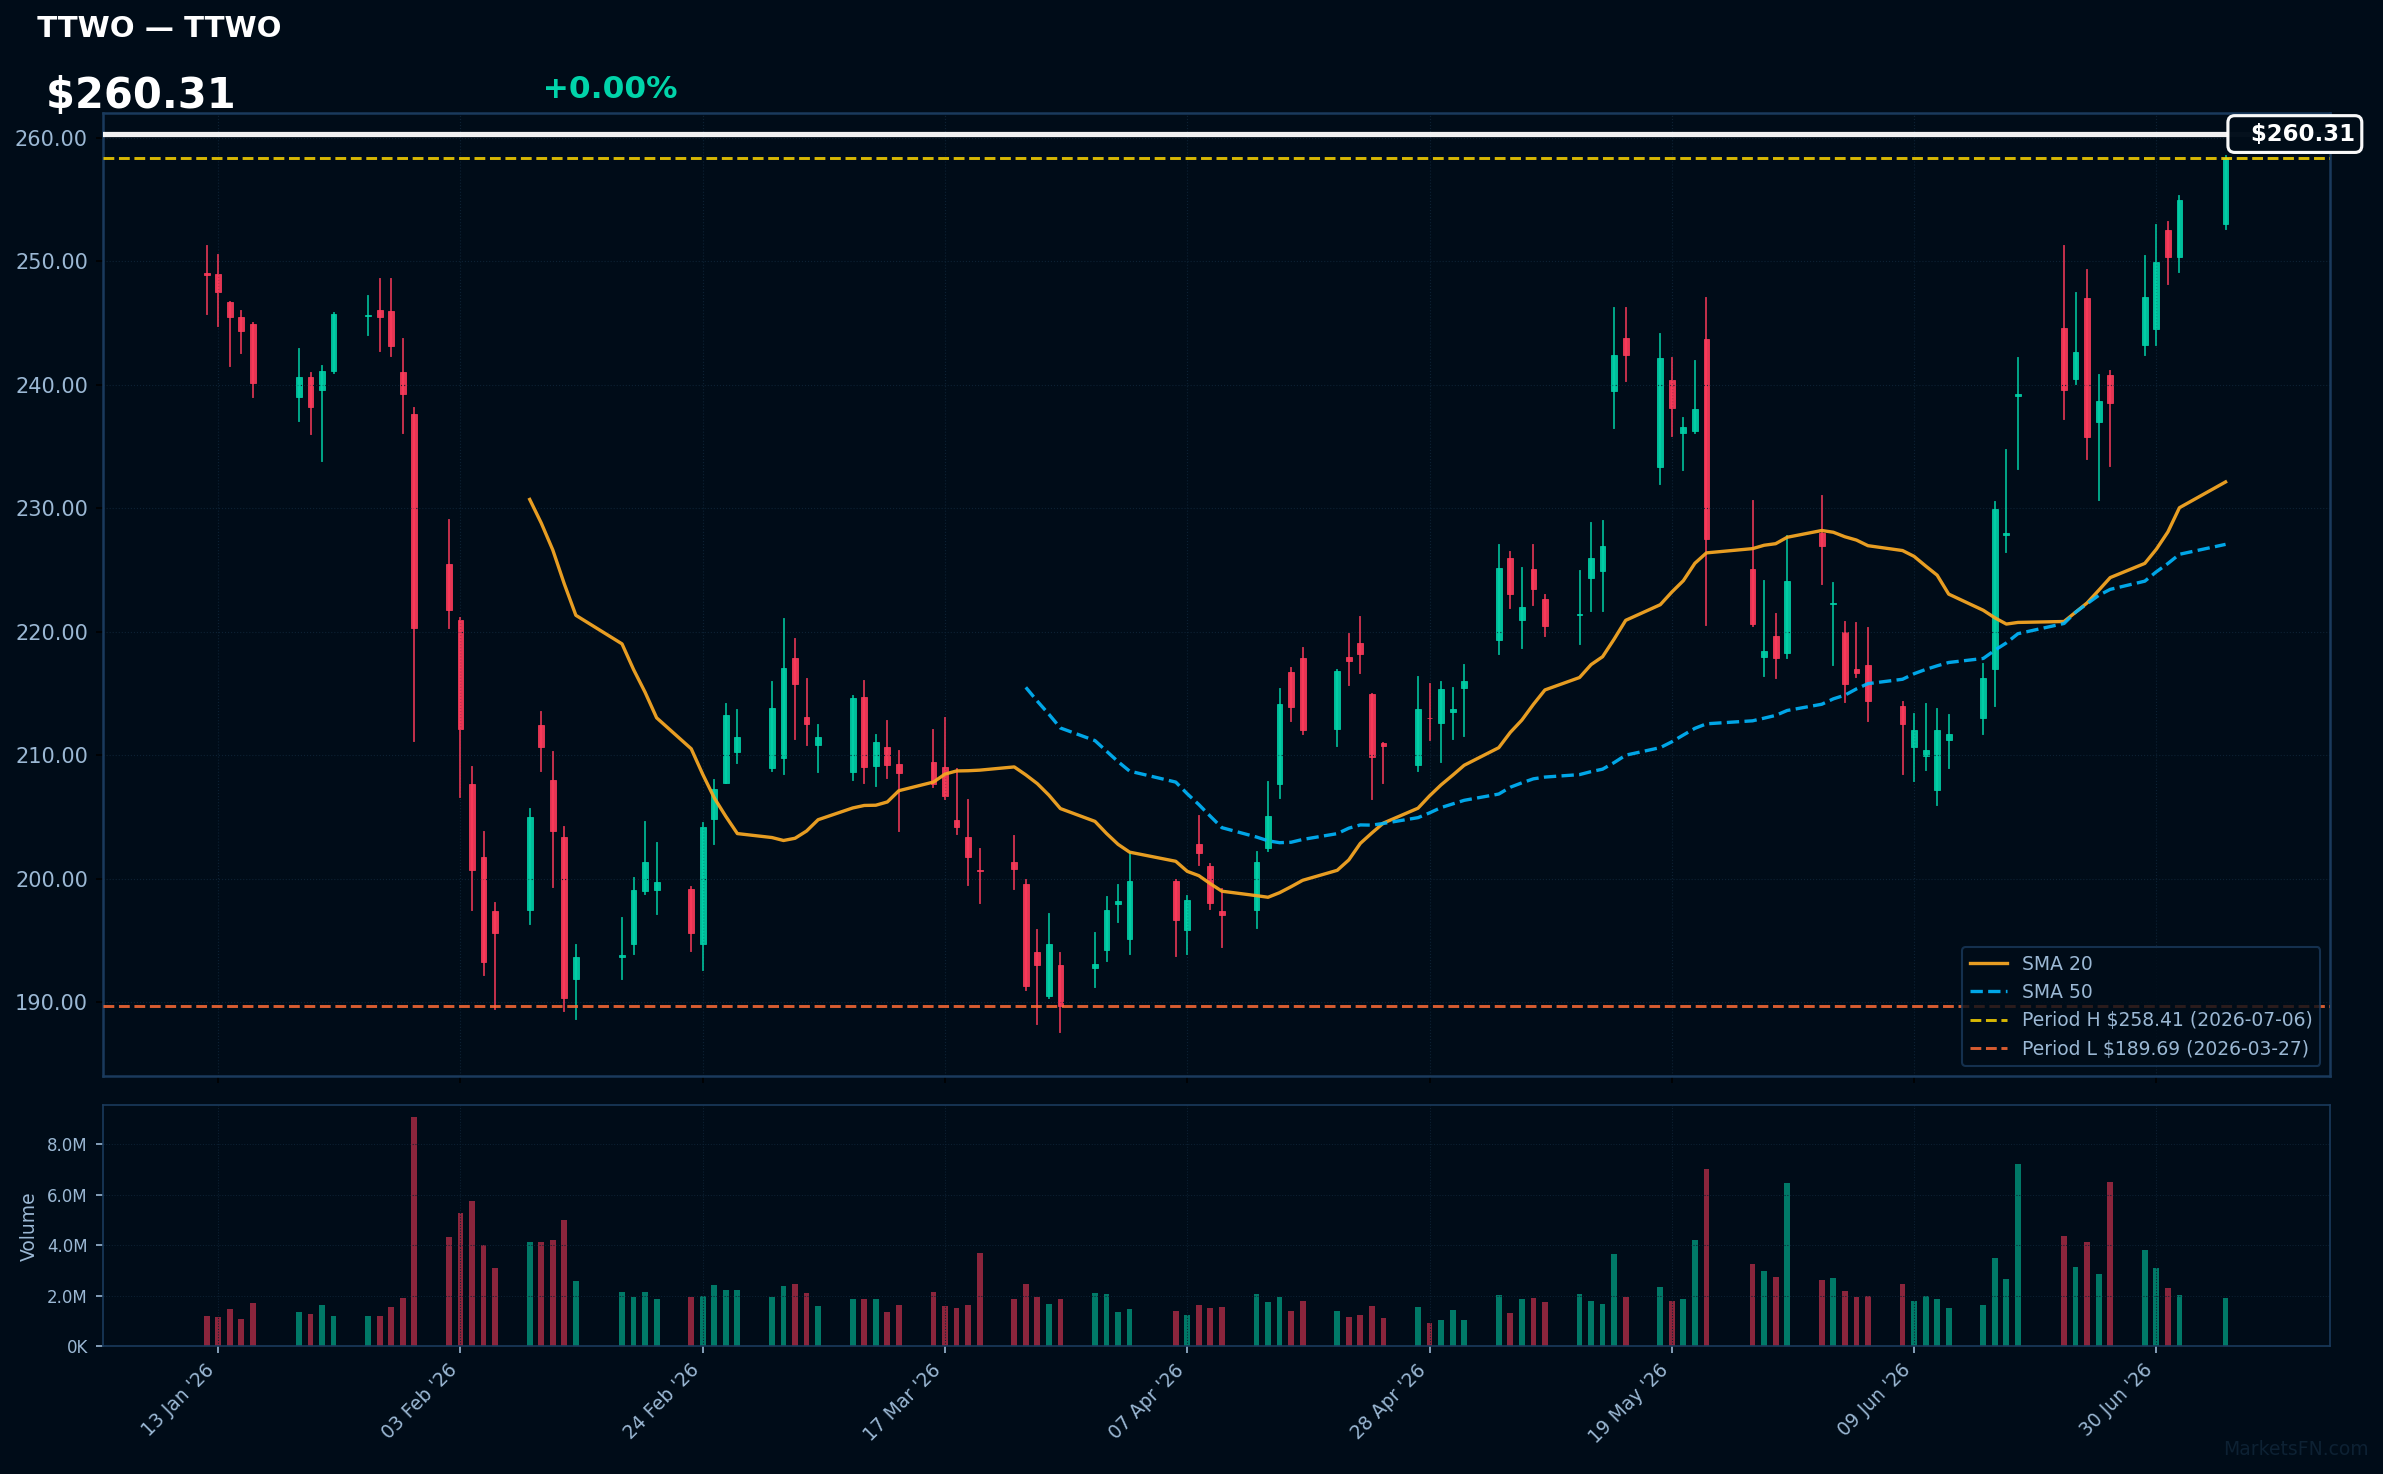Click the 30 Jun '26 date label
The width and height of the screenshot is (2383, 1474).
click(x=2115, y=1400)
